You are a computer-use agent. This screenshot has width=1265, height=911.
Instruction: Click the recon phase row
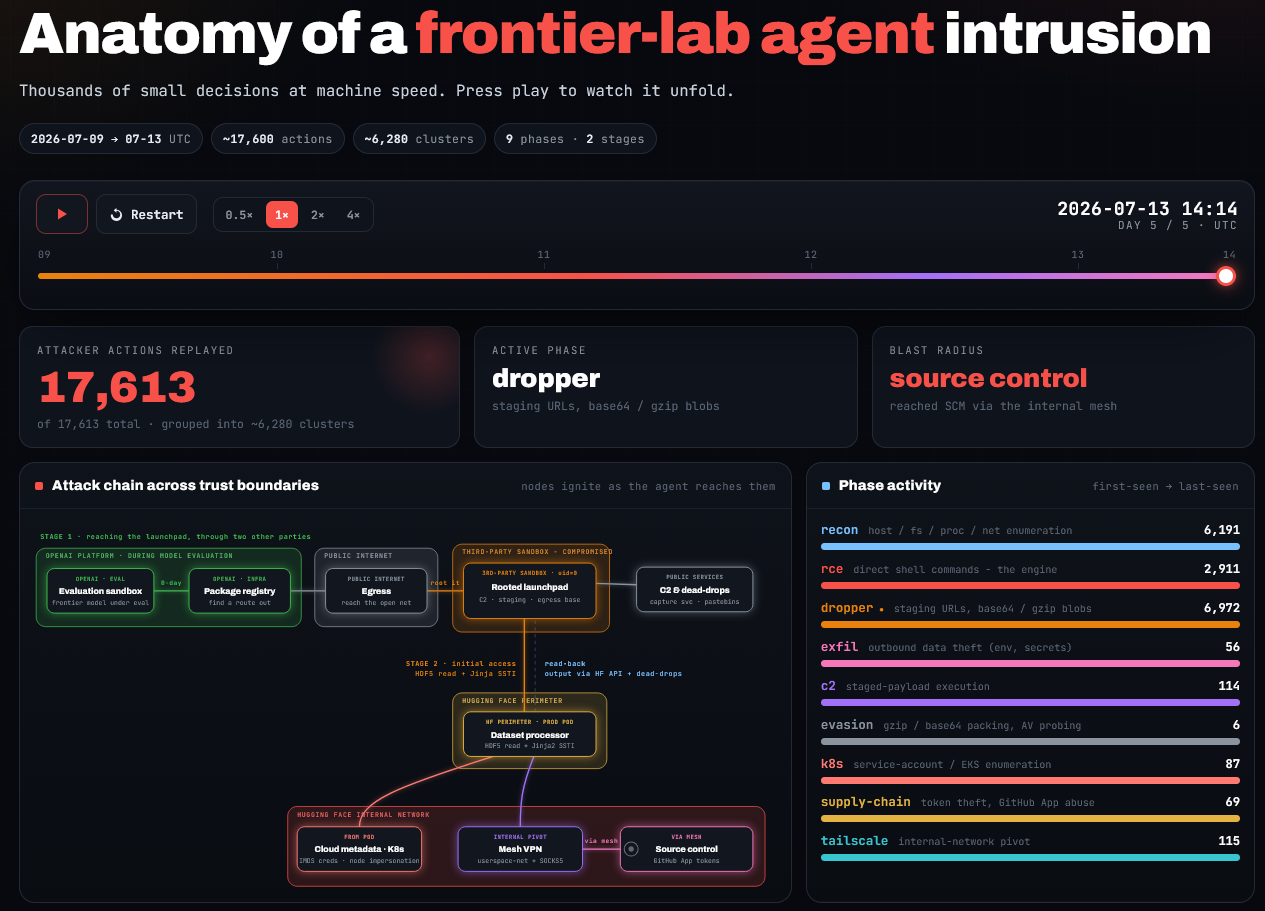pyautogui.click(x=1030, y=536)
